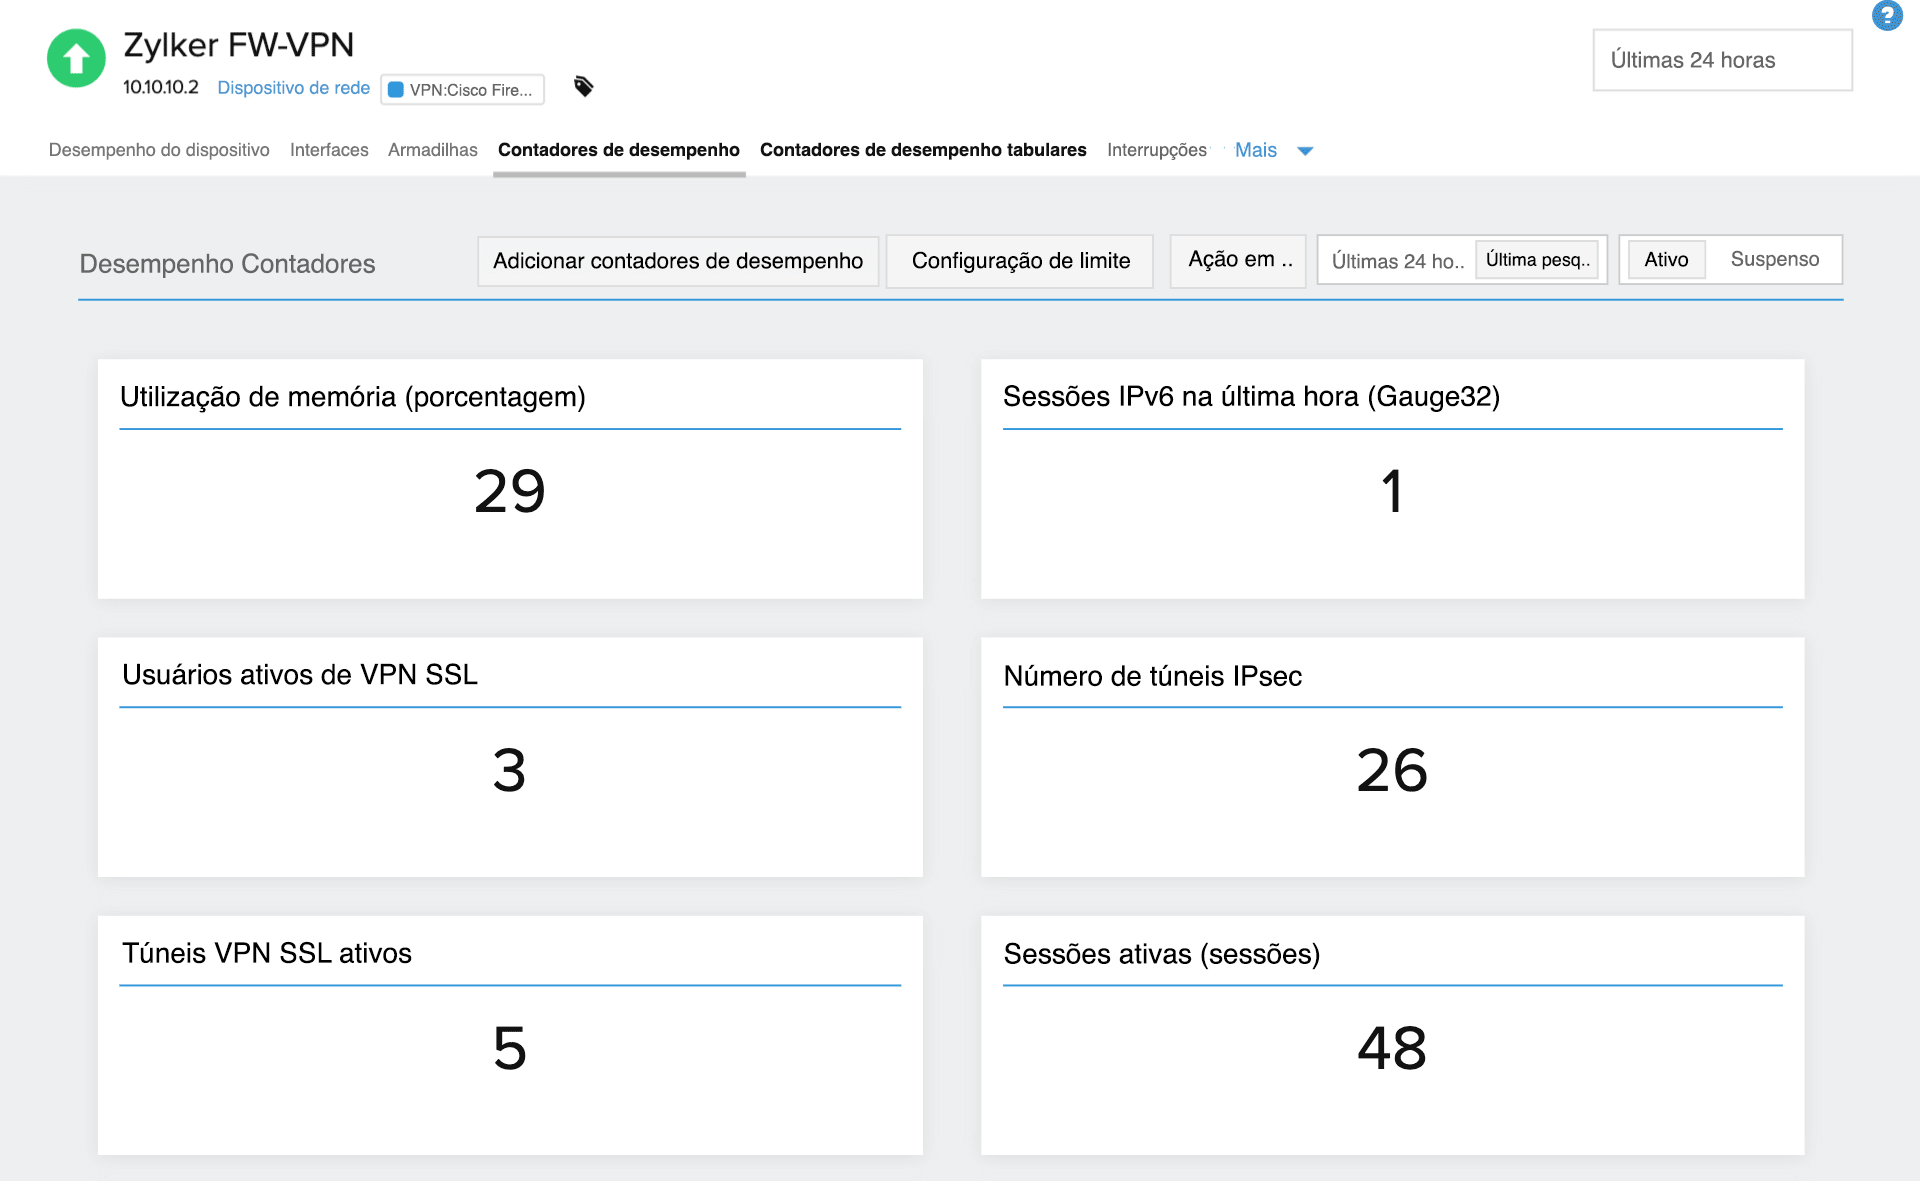
Task: Open the Últimas 24 horas time selector
Action: [x=1722, y=60]
